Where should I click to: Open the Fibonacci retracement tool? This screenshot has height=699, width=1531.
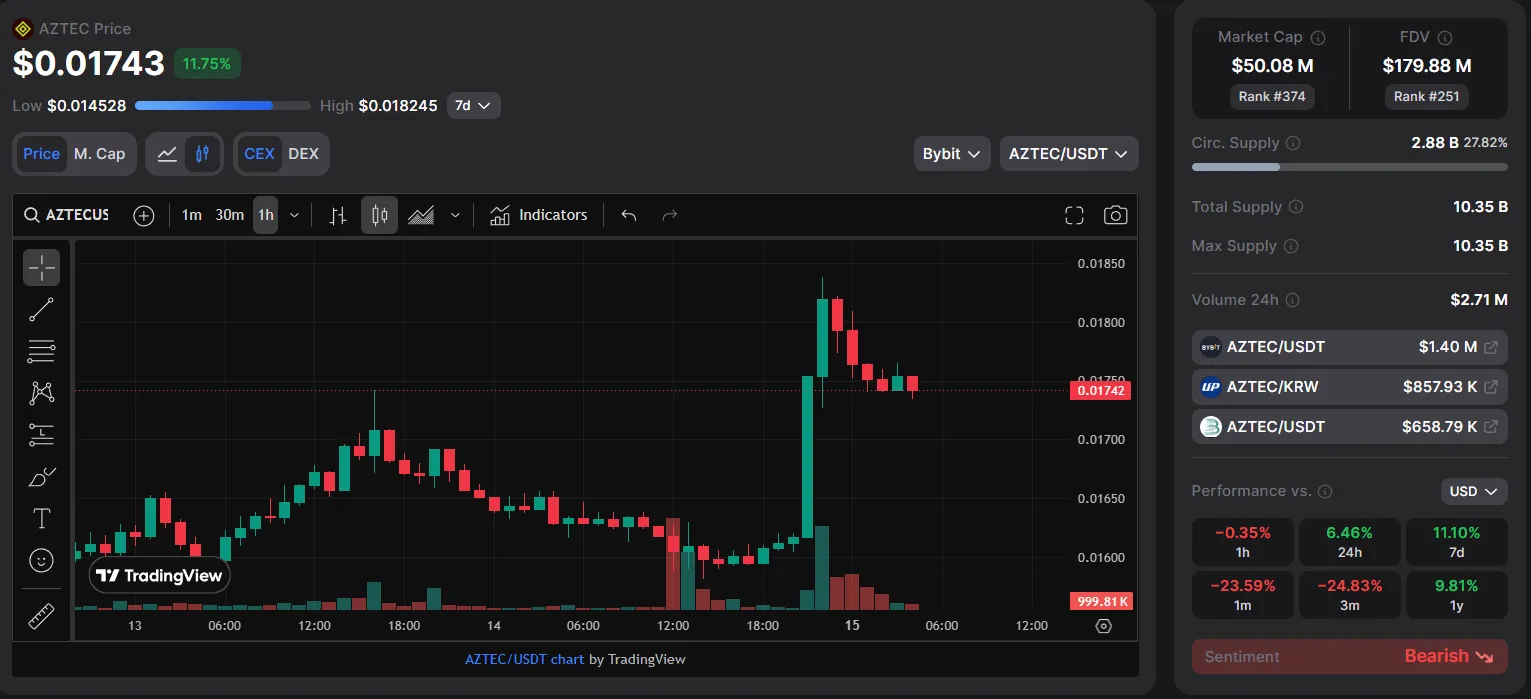[41, 351]
